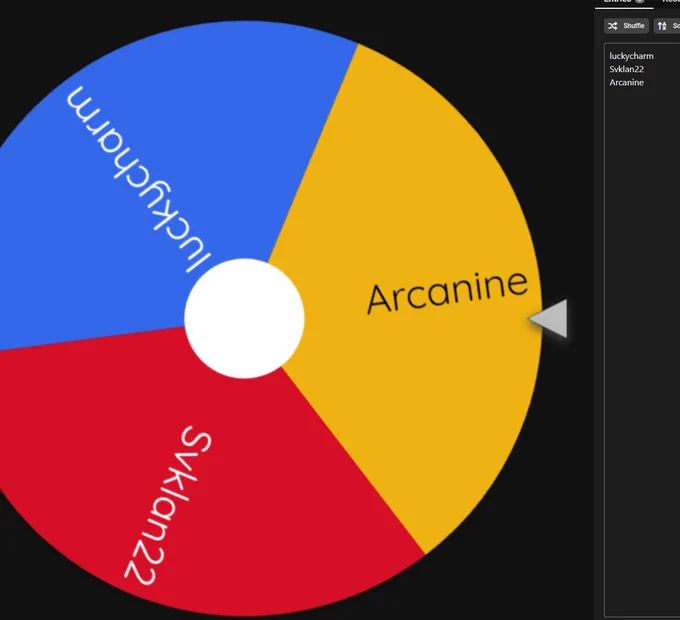
Task: Click the white center hub of the wheel
Action: point(244,318)
